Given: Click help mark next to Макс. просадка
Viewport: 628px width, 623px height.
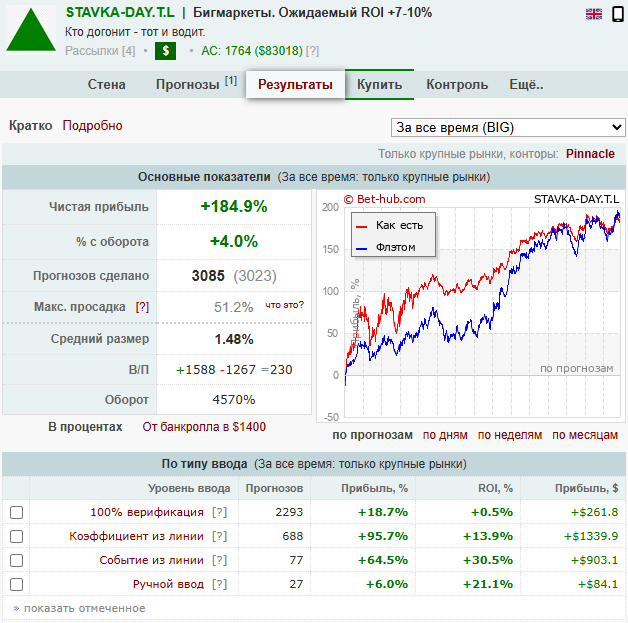Looking at the screenshot, I should click(142, 307).
